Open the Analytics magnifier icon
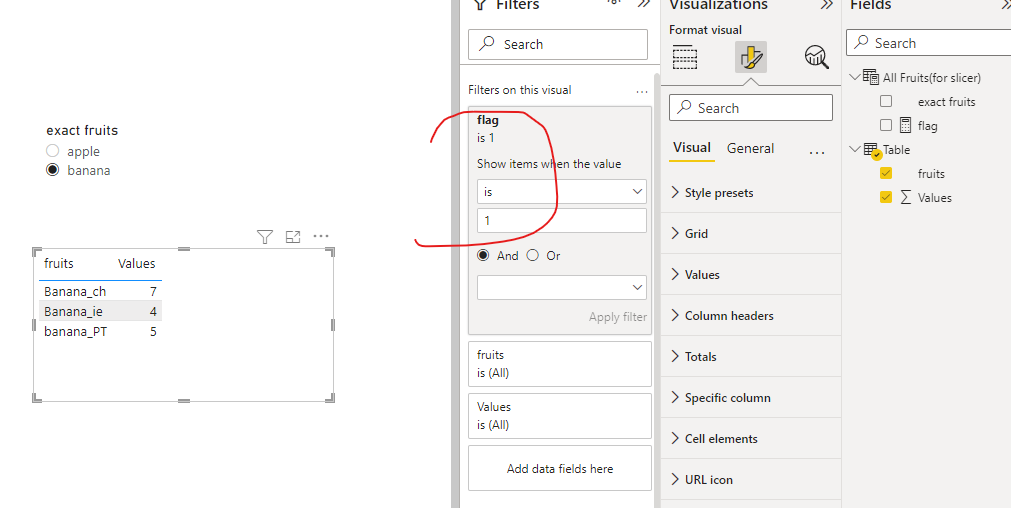Image resolution: width=1011 pixels, height=508 pixels. click(x=816, y=57)
